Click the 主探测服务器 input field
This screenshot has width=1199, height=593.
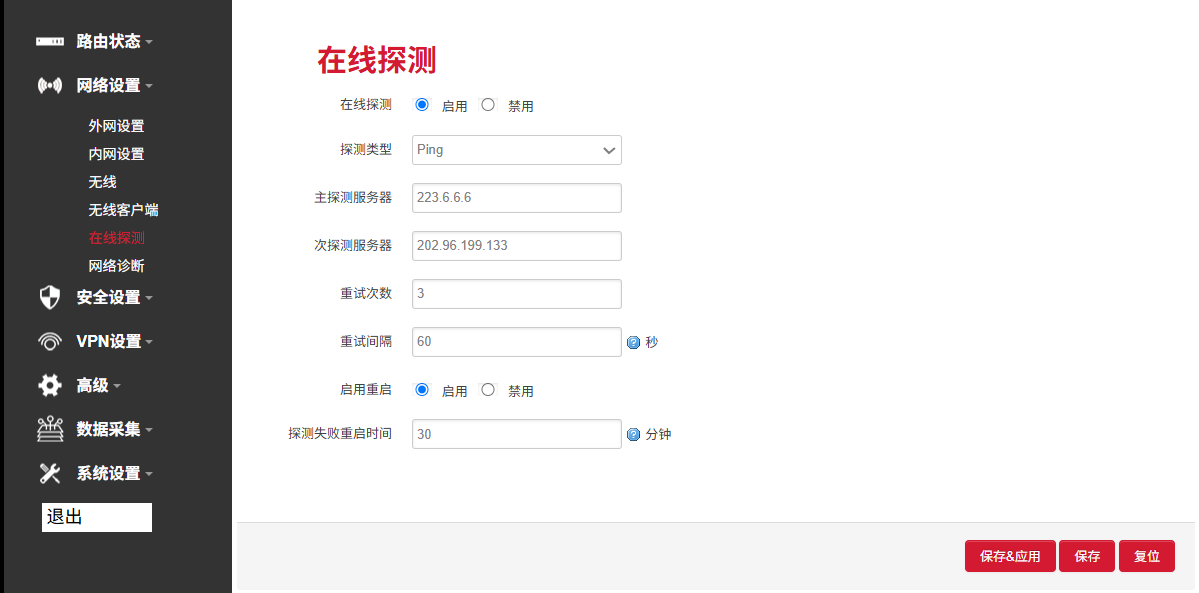pyautogui.click(x=516, y=197)
